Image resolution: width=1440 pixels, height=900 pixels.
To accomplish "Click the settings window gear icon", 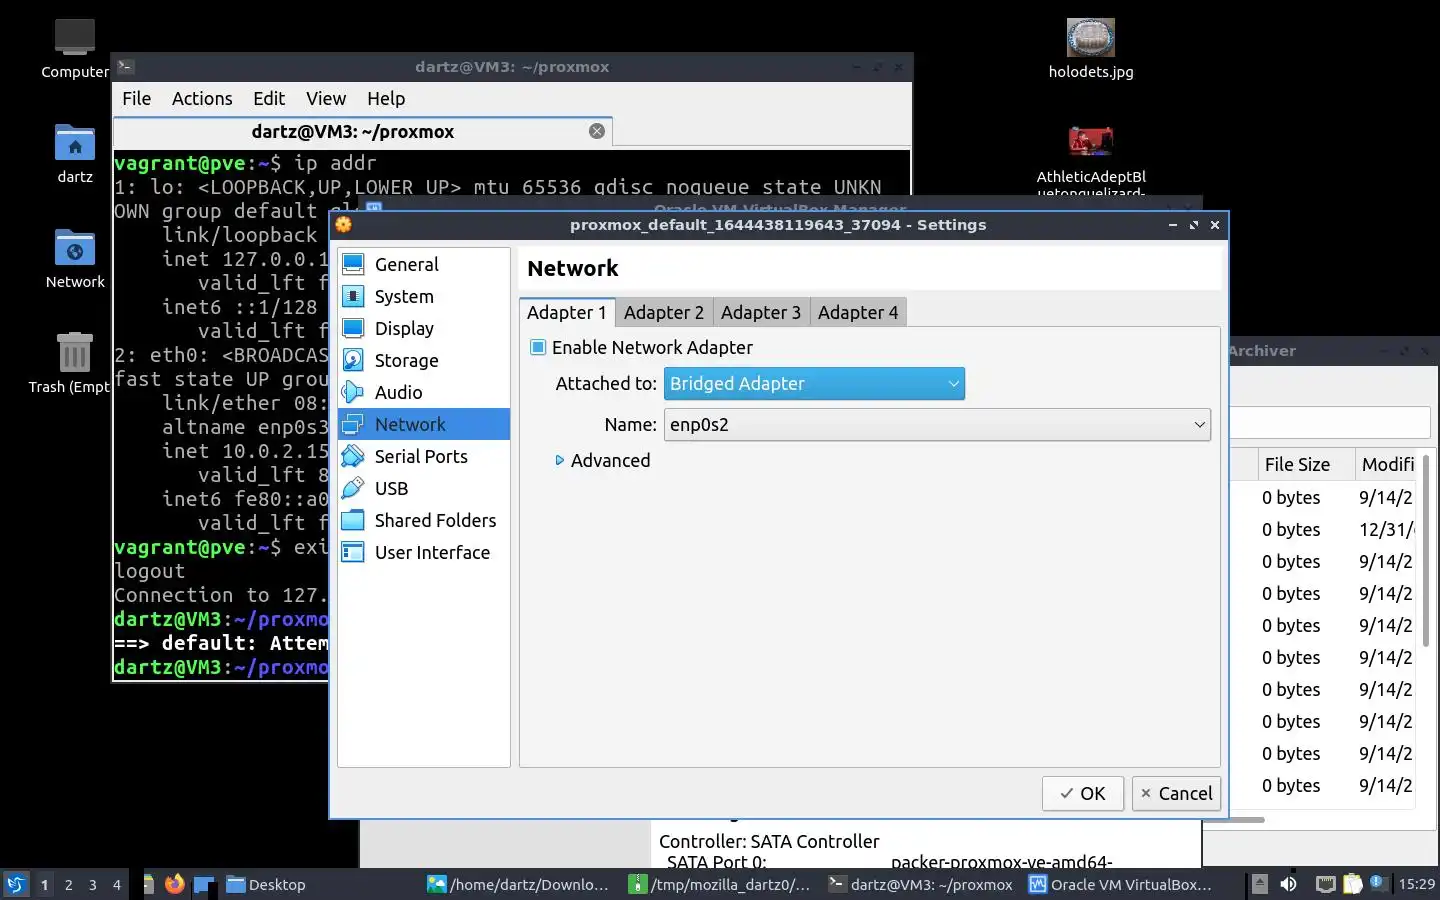I will point(344,225).
